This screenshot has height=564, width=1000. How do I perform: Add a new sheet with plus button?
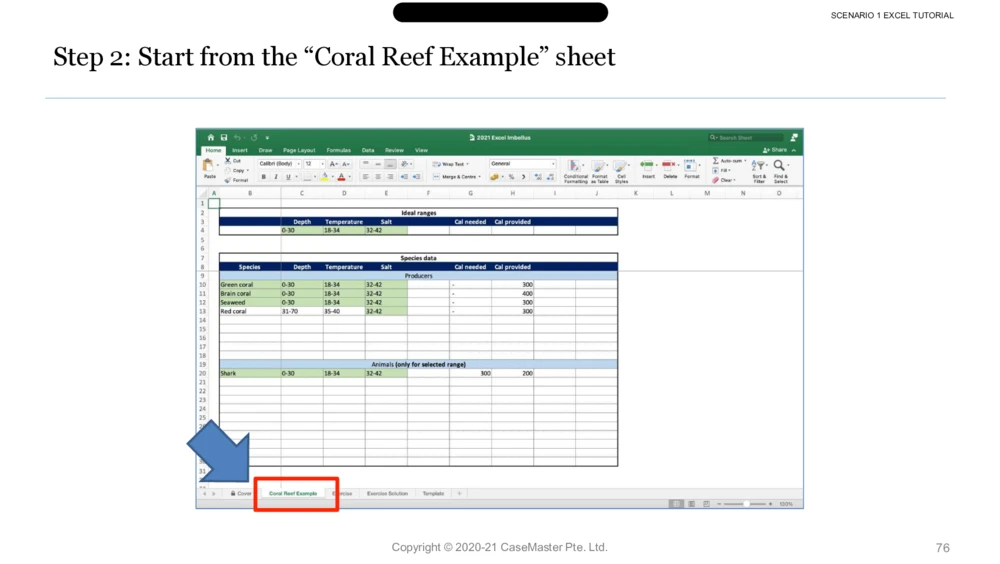[x=459, y=494]
